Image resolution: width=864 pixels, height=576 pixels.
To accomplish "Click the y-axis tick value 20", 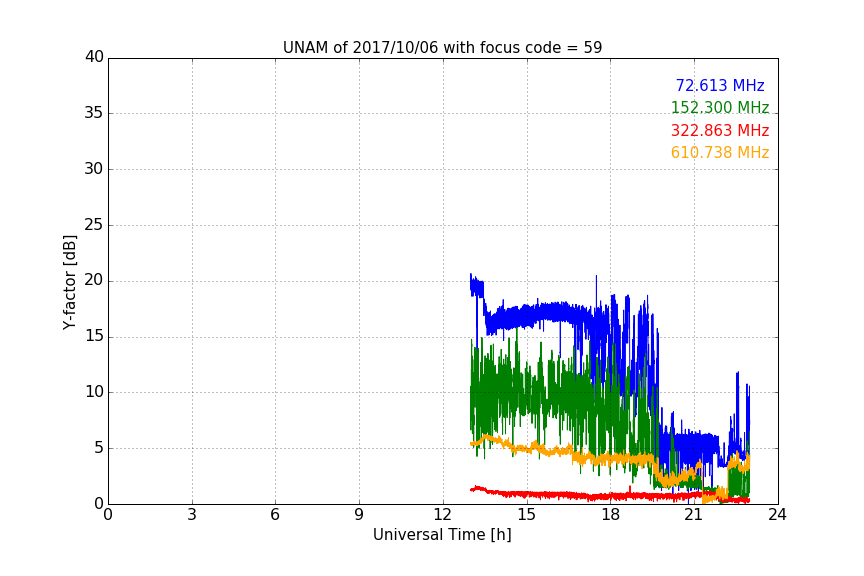I will [x=94, y=281].
